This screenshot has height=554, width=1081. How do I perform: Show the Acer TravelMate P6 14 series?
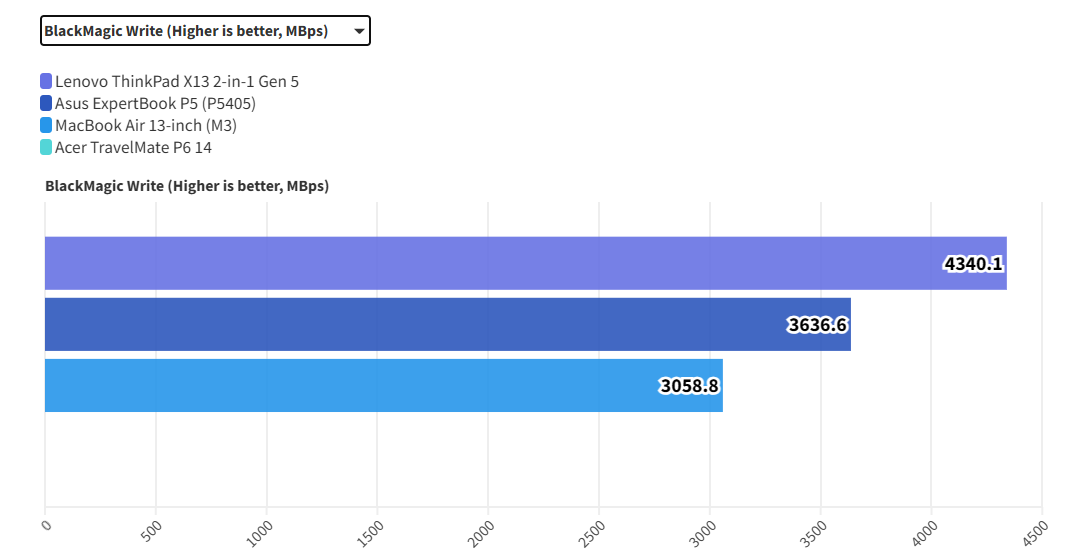133,148
